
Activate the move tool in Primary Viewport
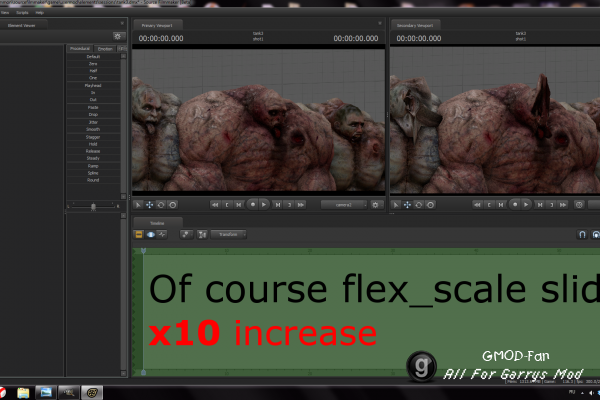pyautogui.click(x=149, y=205)
